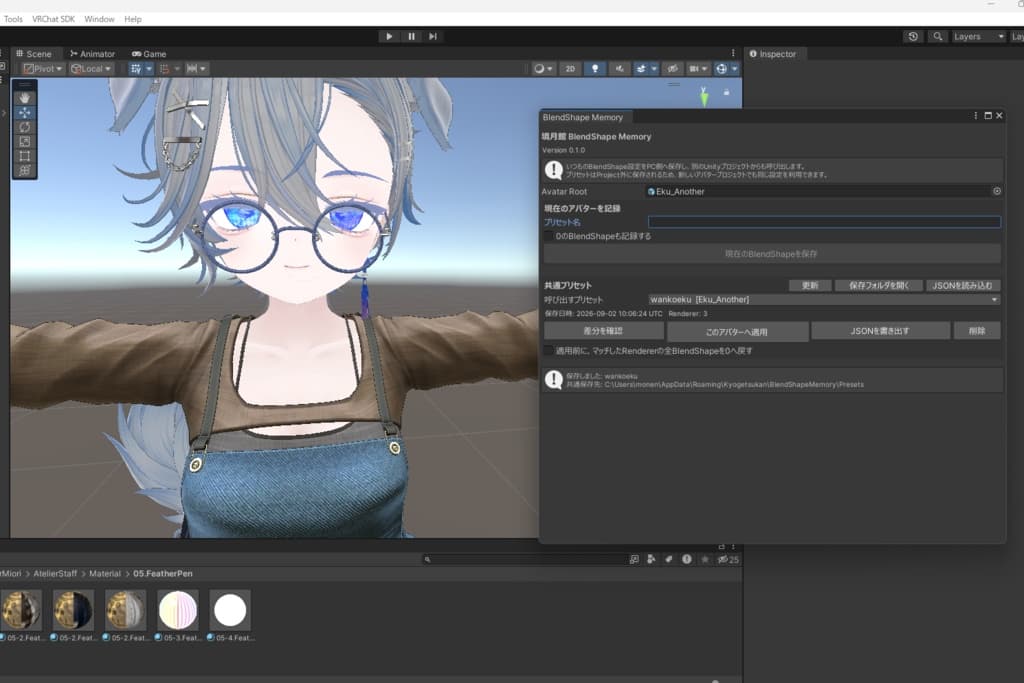Start Play mode
This screenshot has height=683, width=1024.
389,37
